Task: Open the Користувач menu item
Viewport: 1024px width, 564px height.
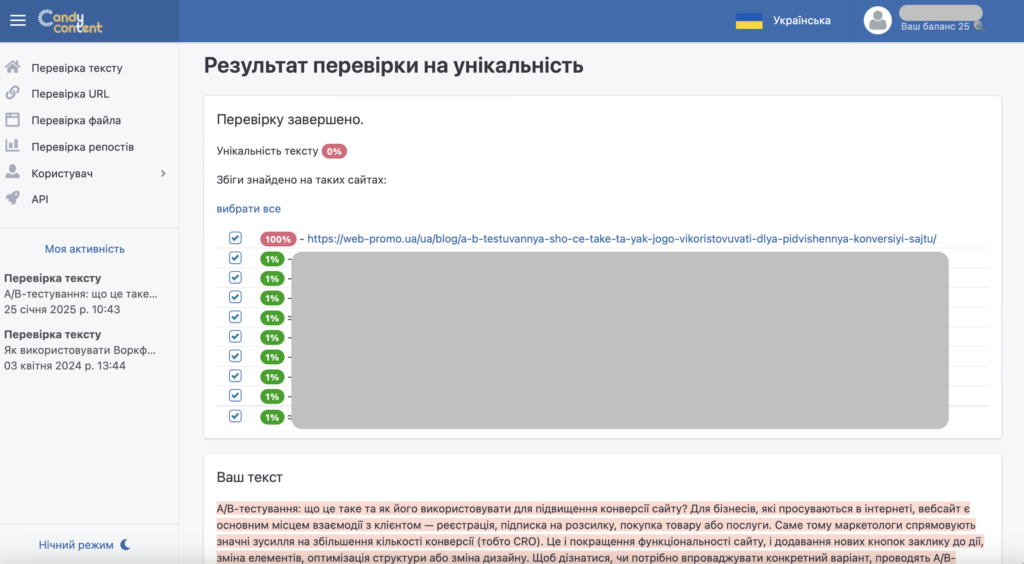Action: (x=62, y=173)
